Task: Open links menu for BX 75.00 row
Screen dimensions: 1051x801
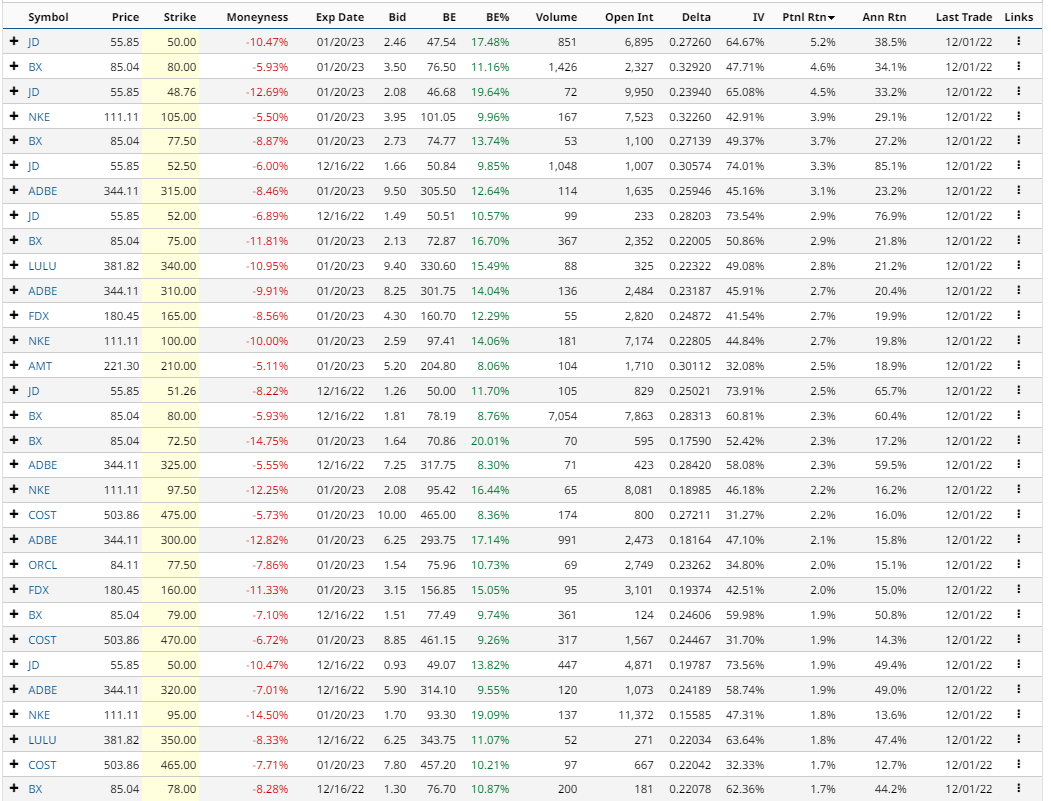Action: 1018,241
